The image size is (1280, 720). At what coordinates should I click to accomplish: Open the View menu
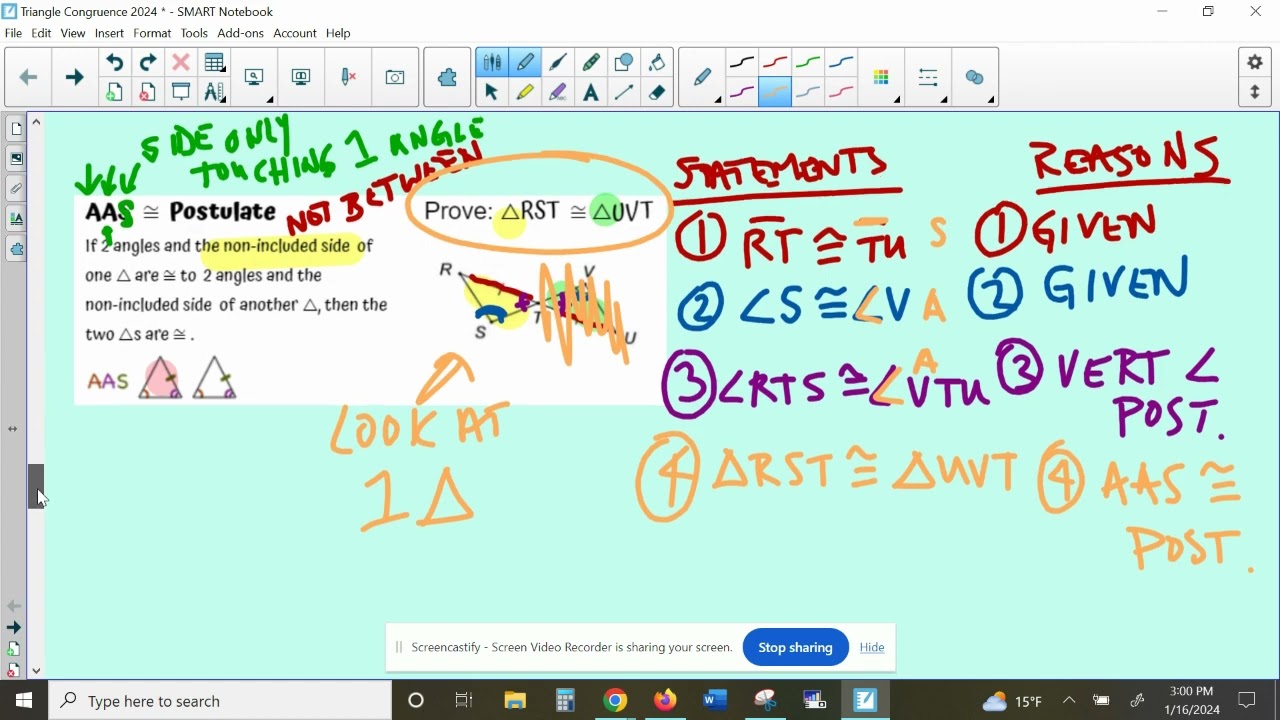(x=73, y=33)
